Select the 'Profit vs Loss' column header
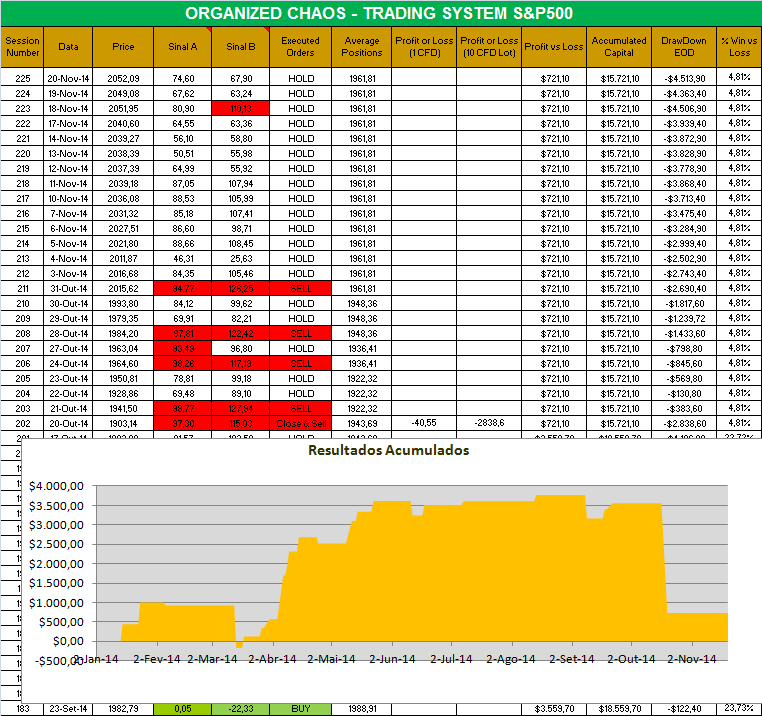This screenshot has height=716, width=762. [x=554, y=47]
